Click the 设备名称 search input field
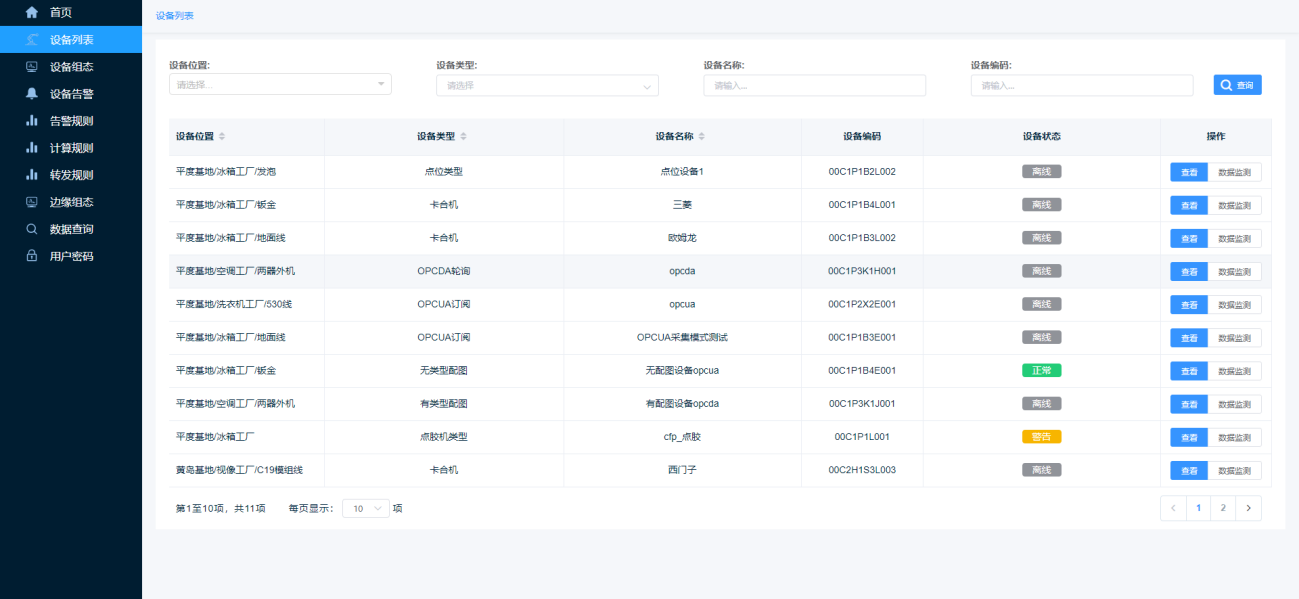This screenshot has height=599, width=1299. point(814,86)
